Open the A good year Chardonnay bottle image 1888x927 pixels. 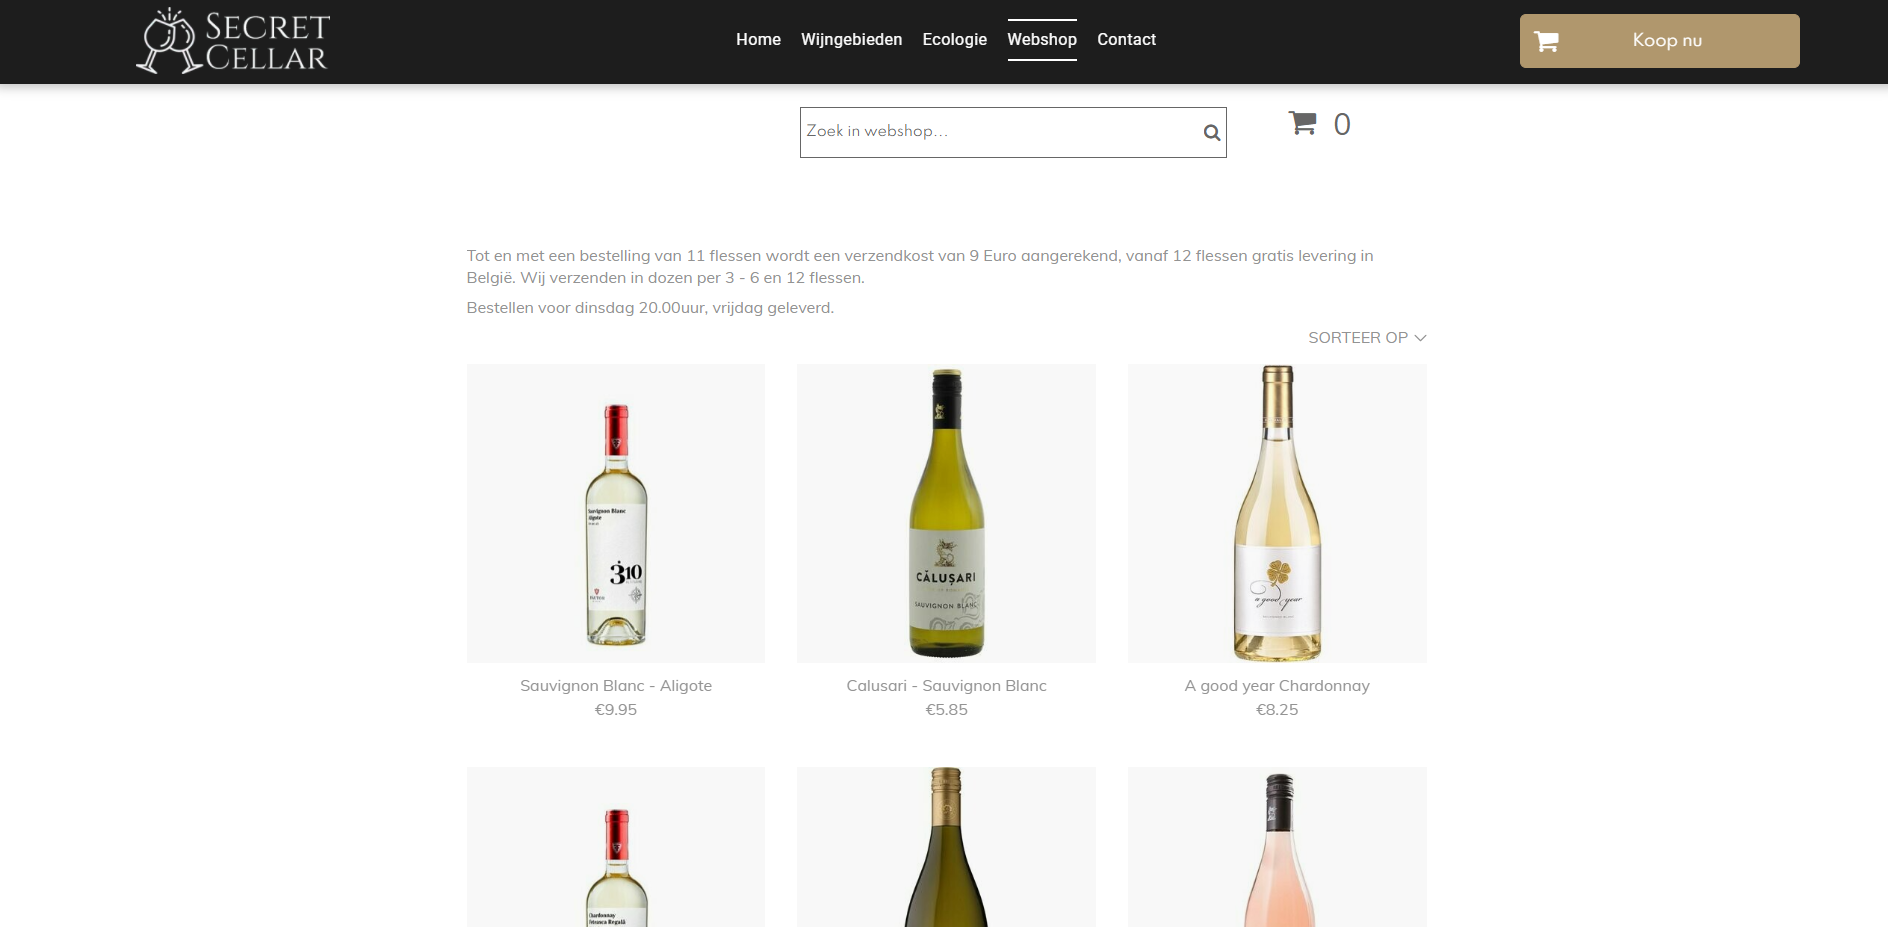(1277, 513)
